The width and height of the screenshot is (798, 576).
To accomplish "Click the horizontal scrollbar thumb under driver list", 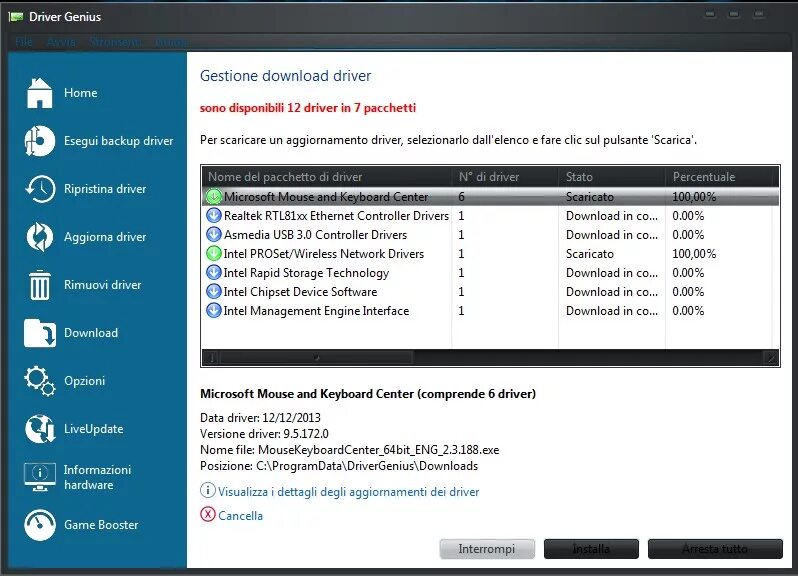I will 317,358.
